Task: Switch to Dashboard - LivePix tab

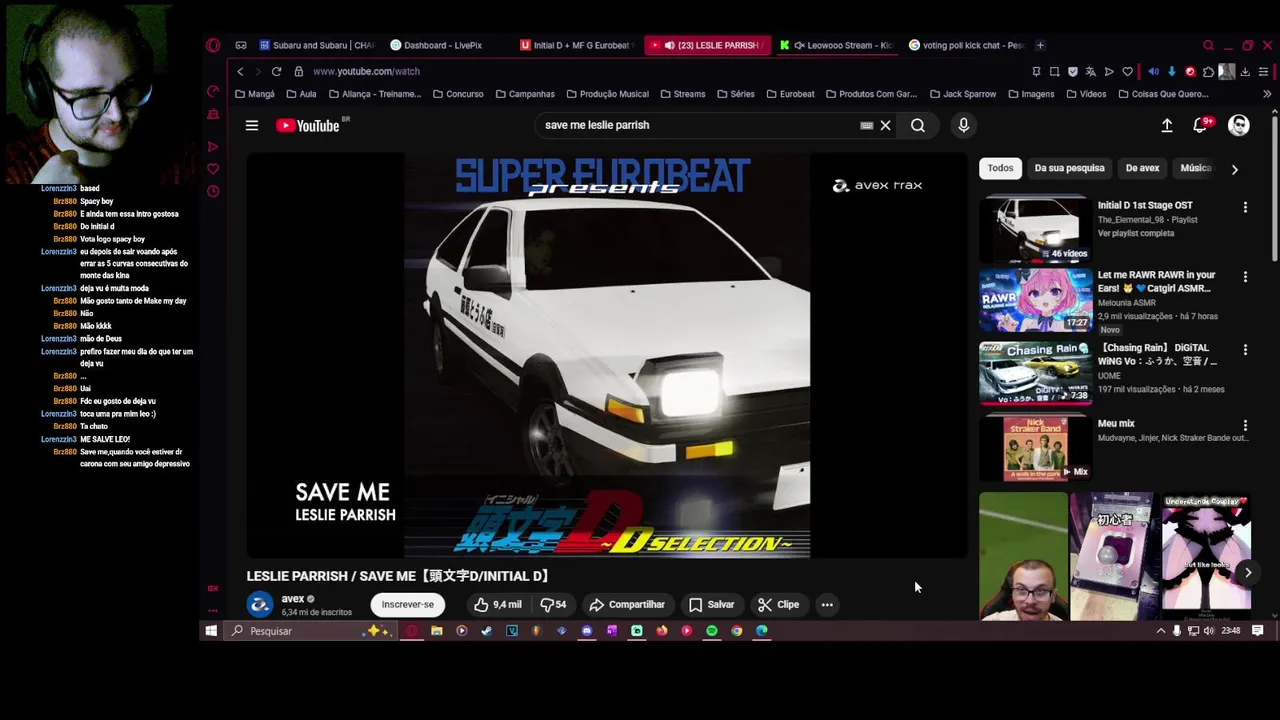Action: (x=437, y=45)
